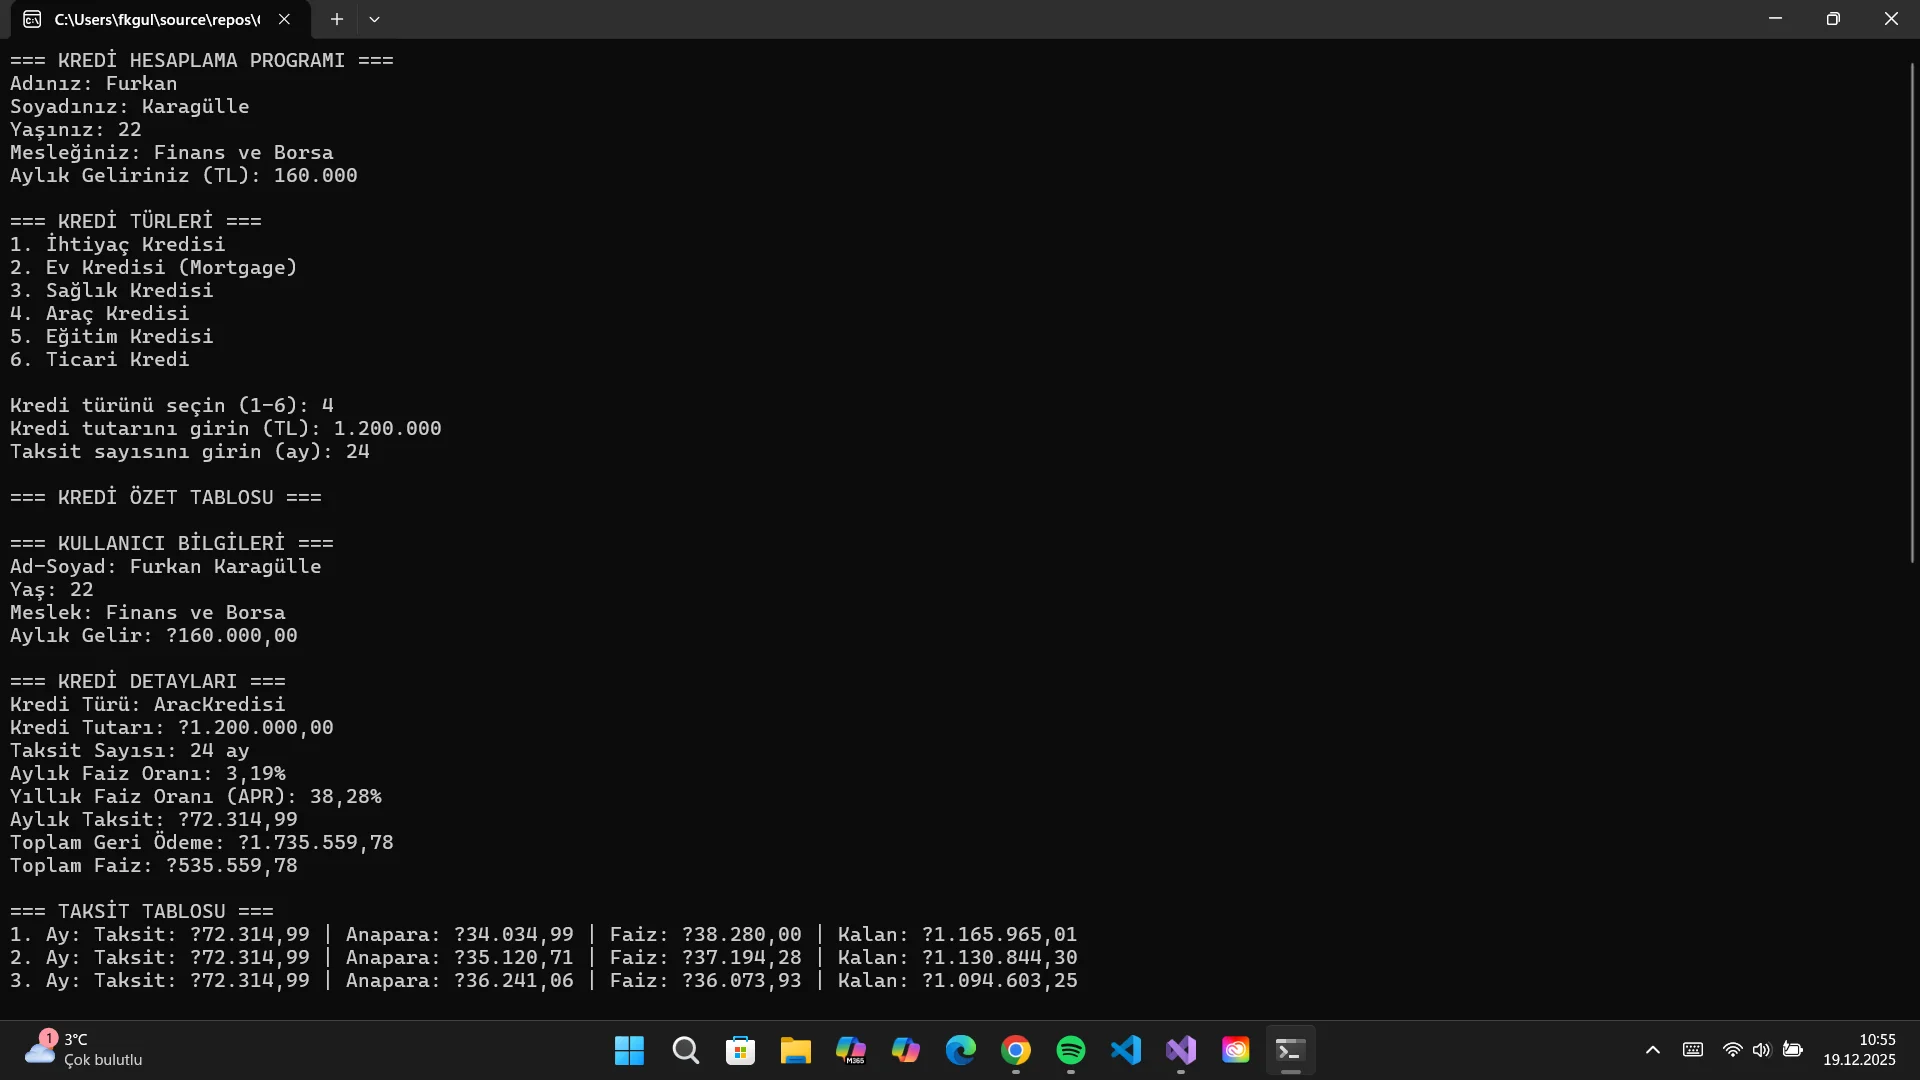
Task: Open File Explorer from taskbar
Action: [x=795, y=1050]
